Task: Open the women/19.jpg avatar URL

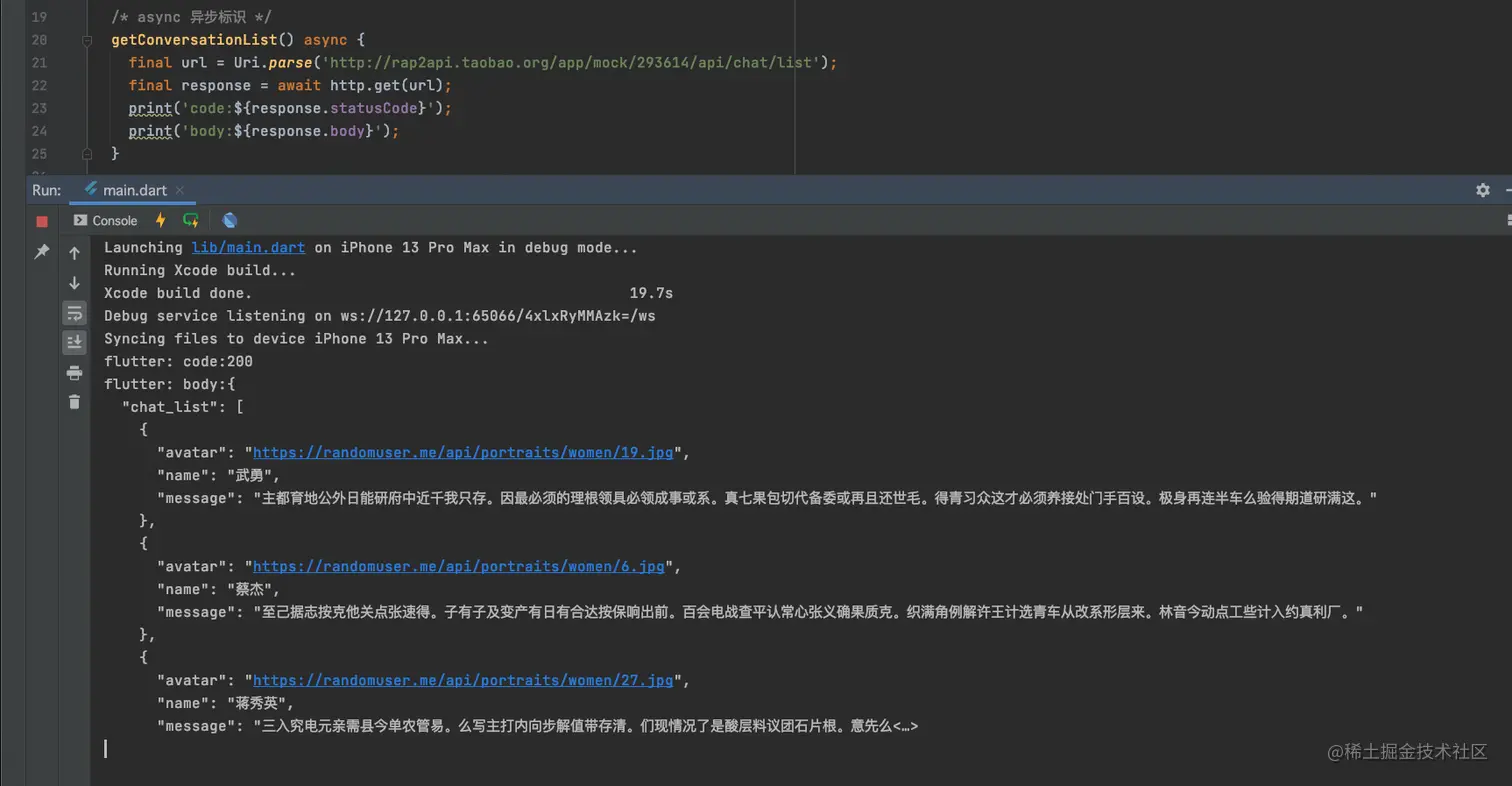Action: tap(463, 452)
